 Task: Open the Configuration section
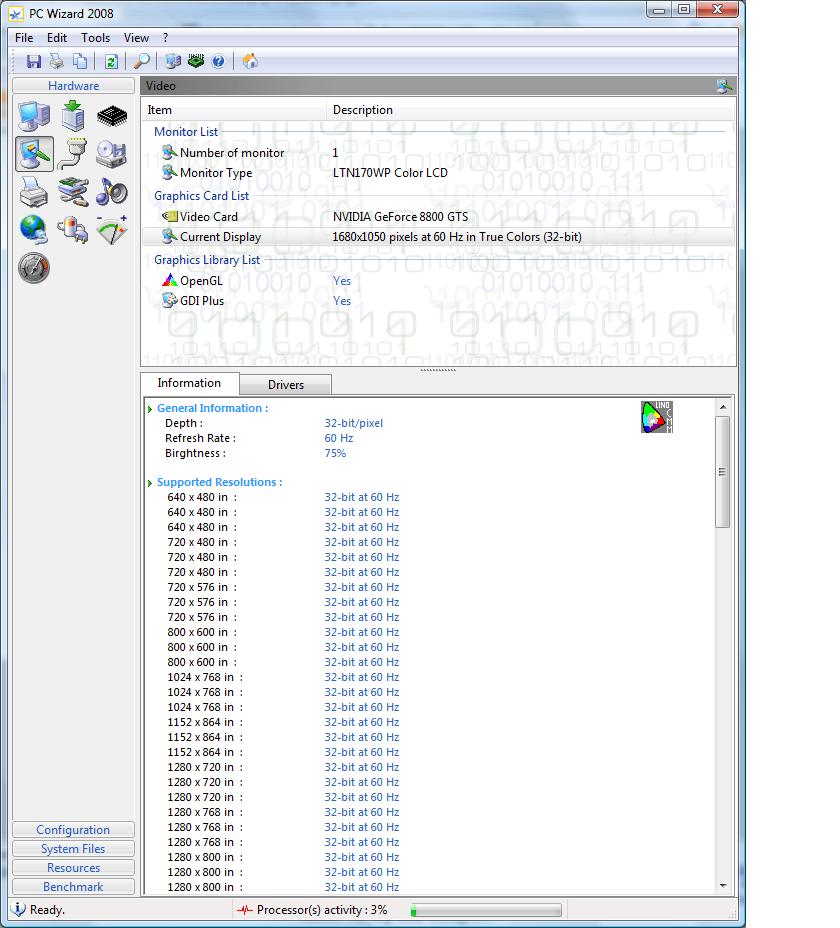pyautogui.click(x=73, y=830)
